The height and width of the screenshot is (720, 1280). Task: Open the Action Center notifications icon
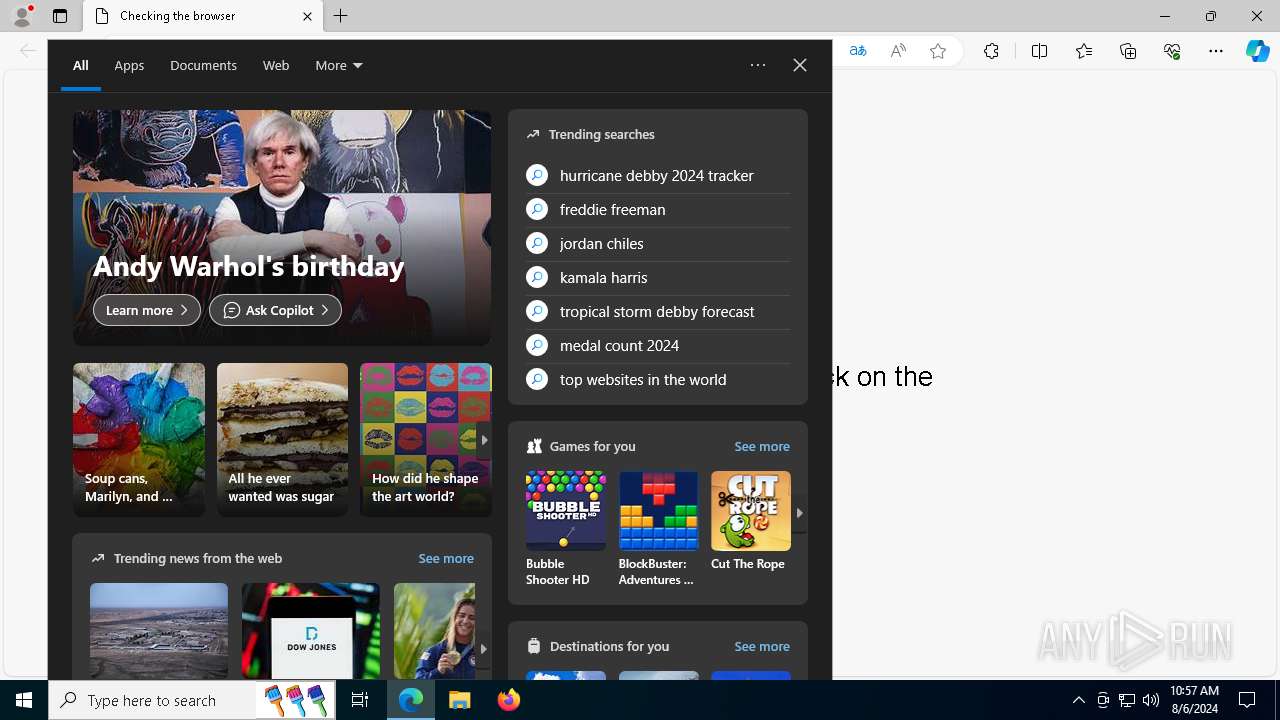pyautogui.click(x=1247, y=700)
